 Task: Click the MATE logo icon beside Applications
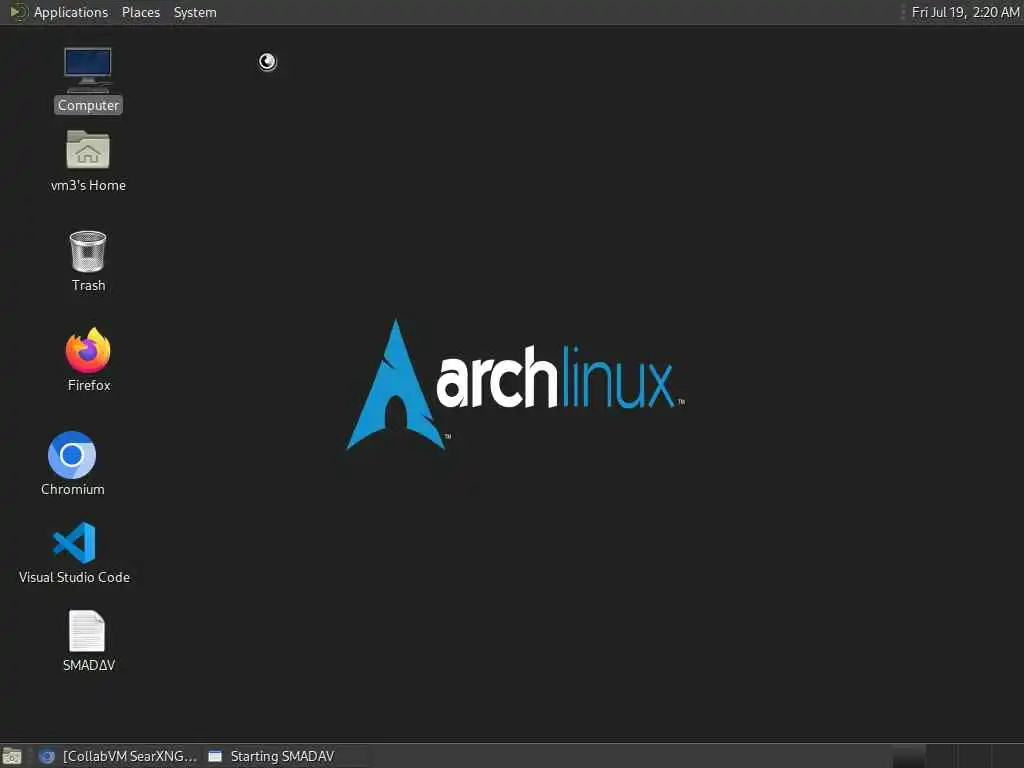pyautogui.click(x=18, y=12)
